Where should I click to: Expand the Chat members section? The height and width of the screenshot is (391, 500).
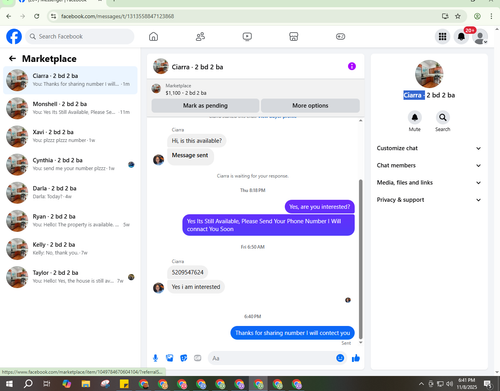click(429, 165)
